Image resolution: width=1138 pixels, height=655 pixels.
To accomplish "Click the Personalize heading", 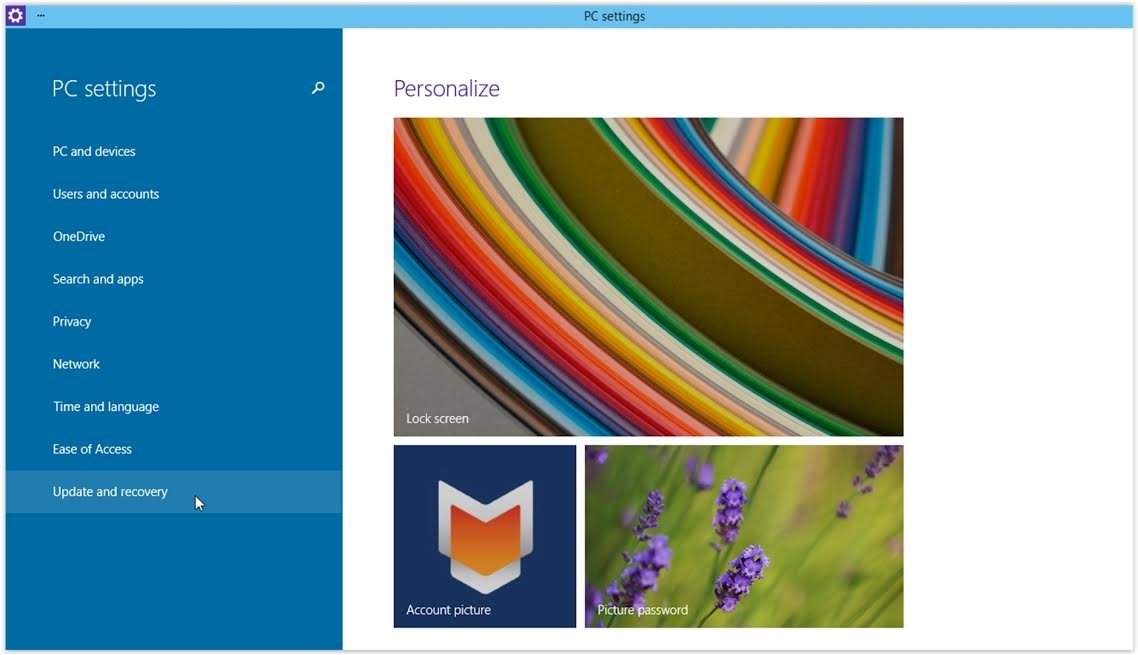I will [446, 89].
